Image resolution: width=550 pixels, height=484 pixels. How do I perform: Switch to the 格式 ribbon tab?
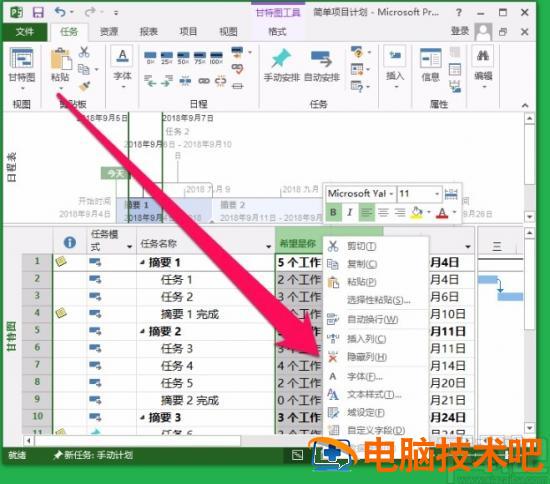pyautogui.click(x=277, y=32)
